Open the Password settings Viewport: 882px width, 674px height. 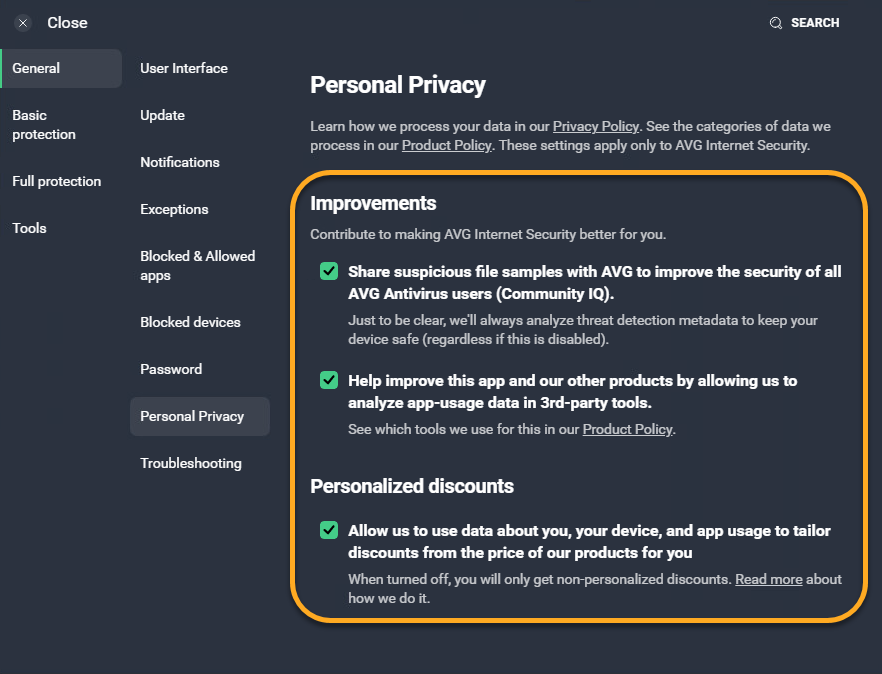(171, 369)
